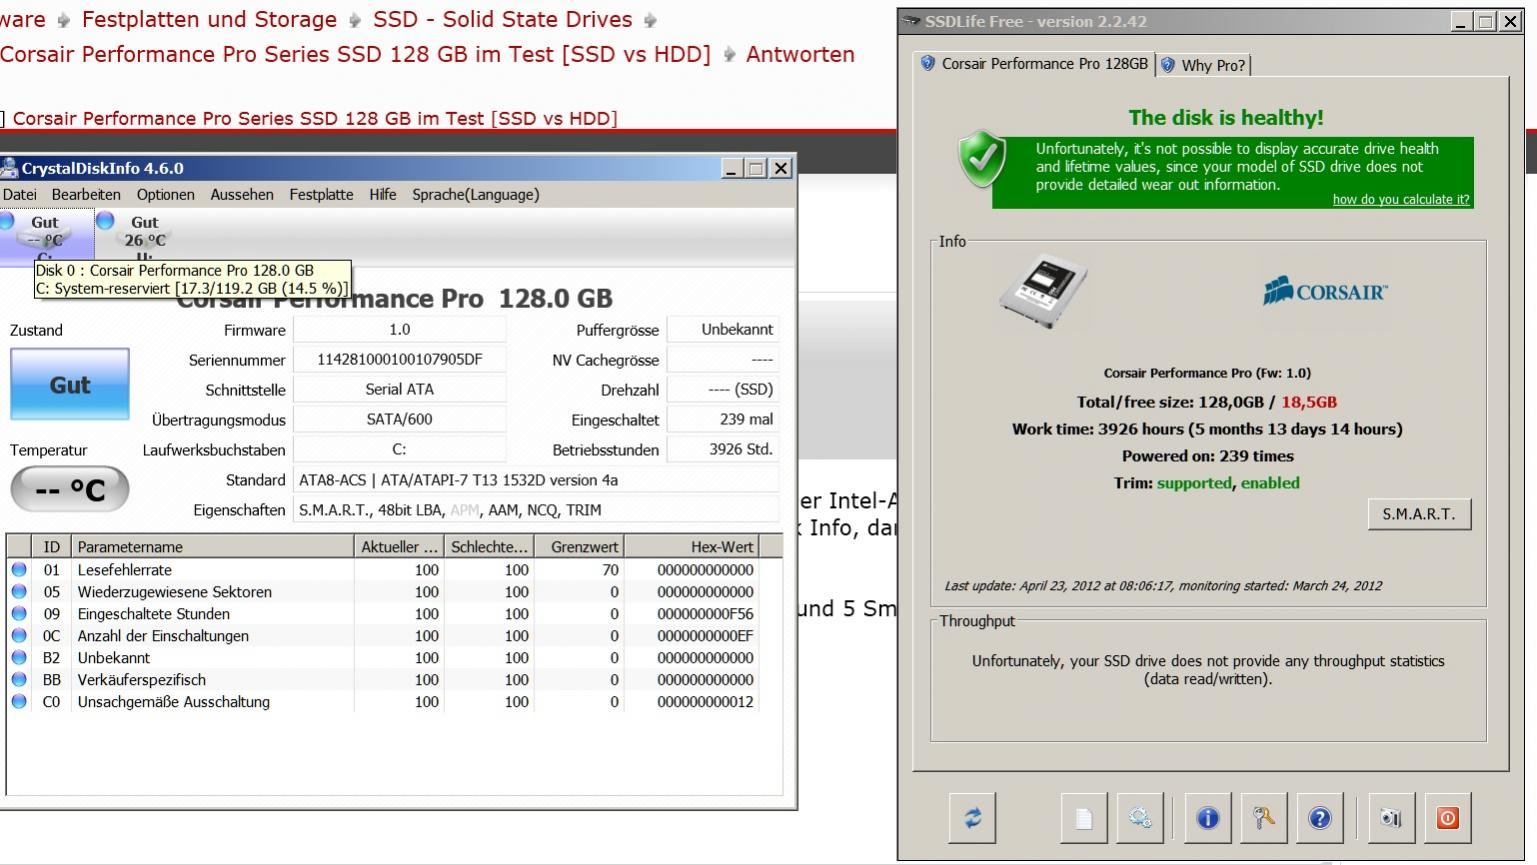This screenshot has width=1537, height=865.
Task: Take a screenshot with the camera button
Action: [x=1391, y=818]
